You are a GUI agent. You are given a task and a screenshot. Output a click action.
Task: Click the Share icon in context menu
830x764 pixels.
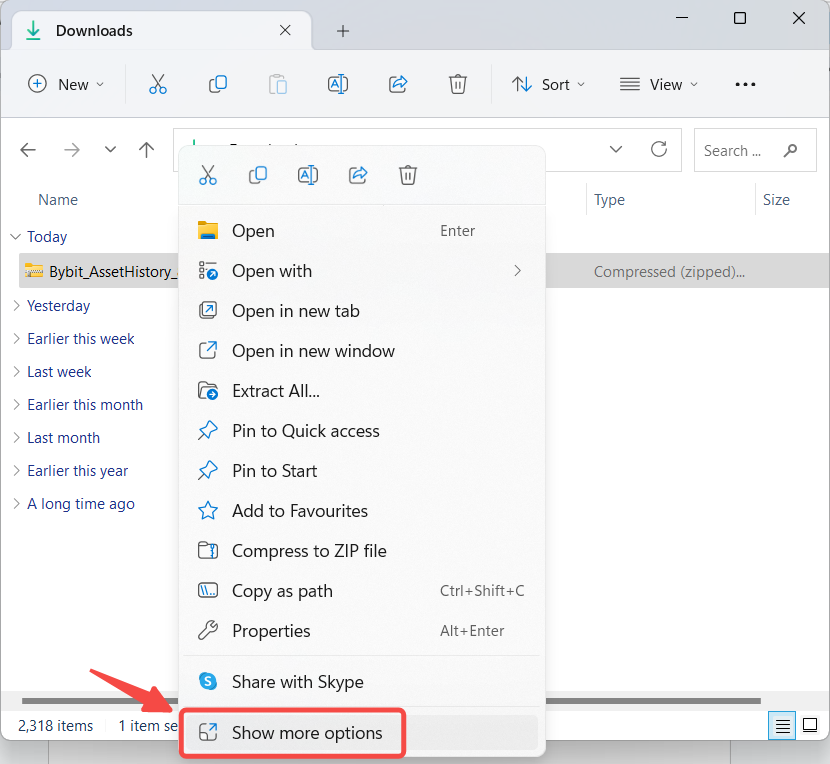click(358, 175)
